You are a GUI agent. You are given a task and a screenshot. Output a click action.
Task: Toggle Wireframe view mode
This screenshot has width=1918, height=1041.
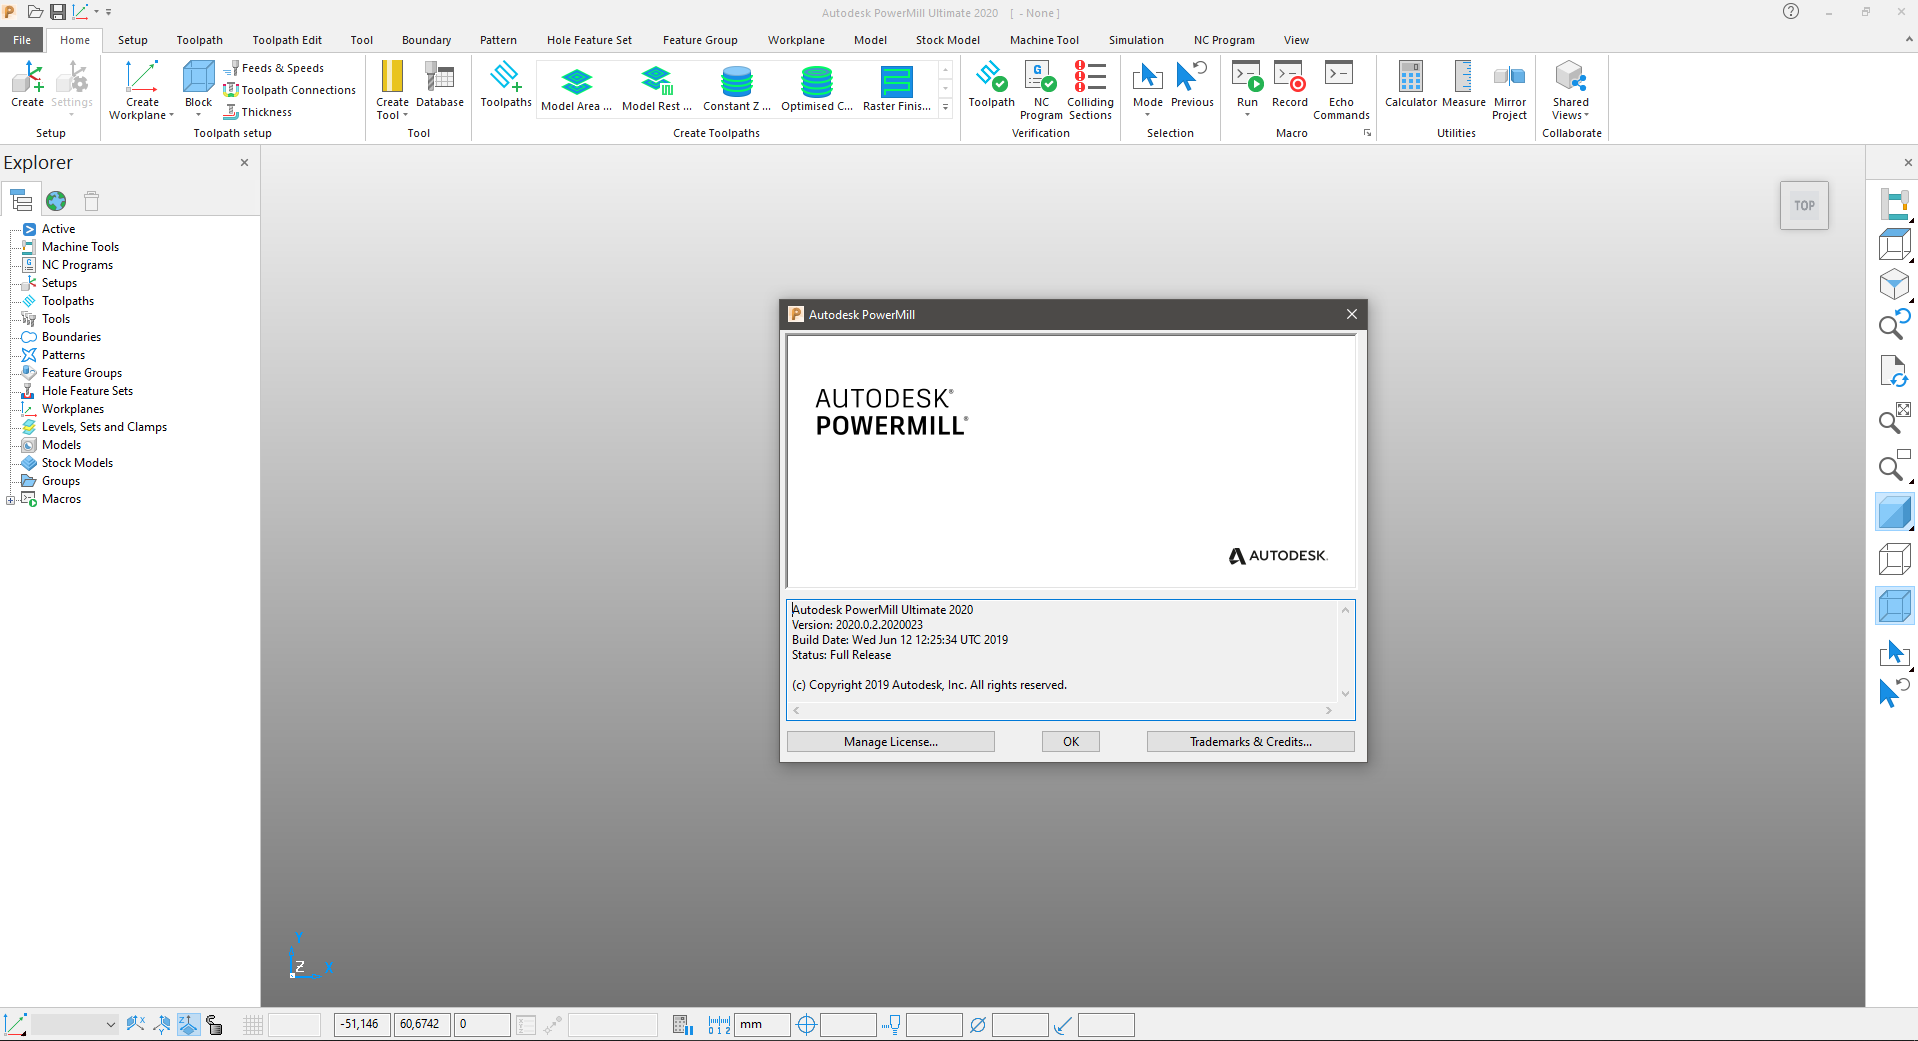click(1894, 559)
